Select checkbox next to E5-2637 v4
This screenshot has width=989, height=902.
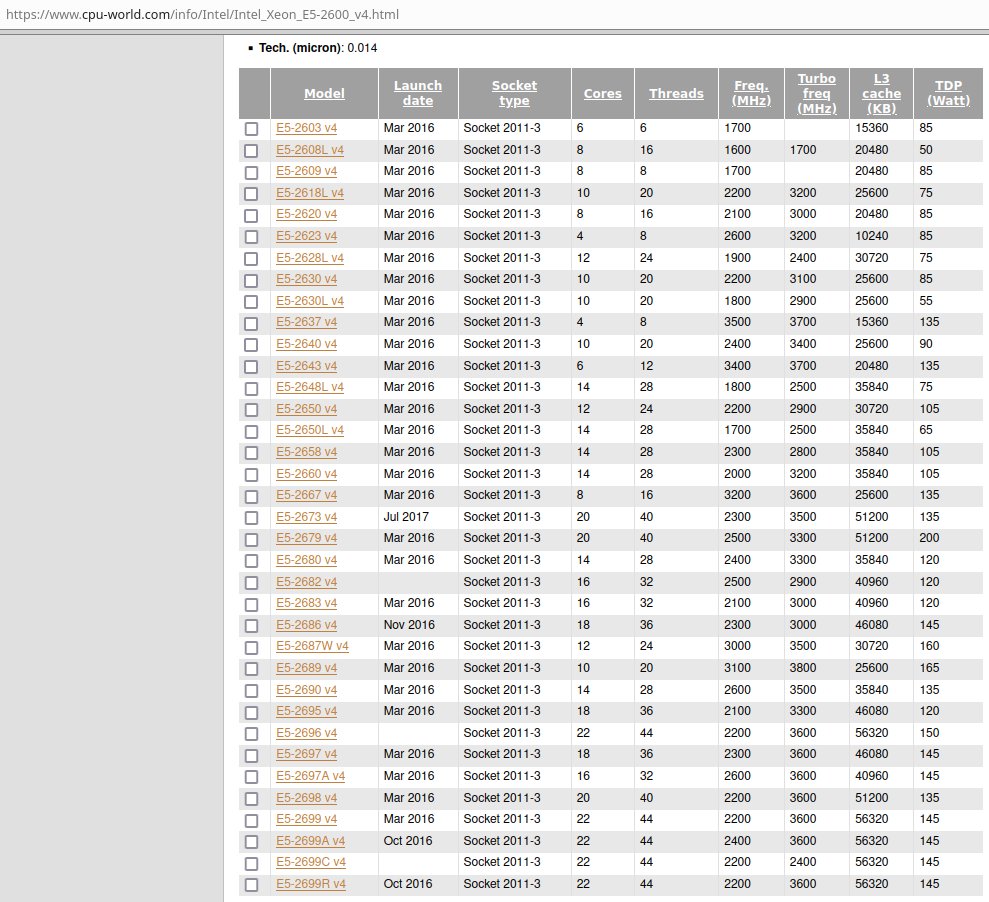(x=252, y=323)
